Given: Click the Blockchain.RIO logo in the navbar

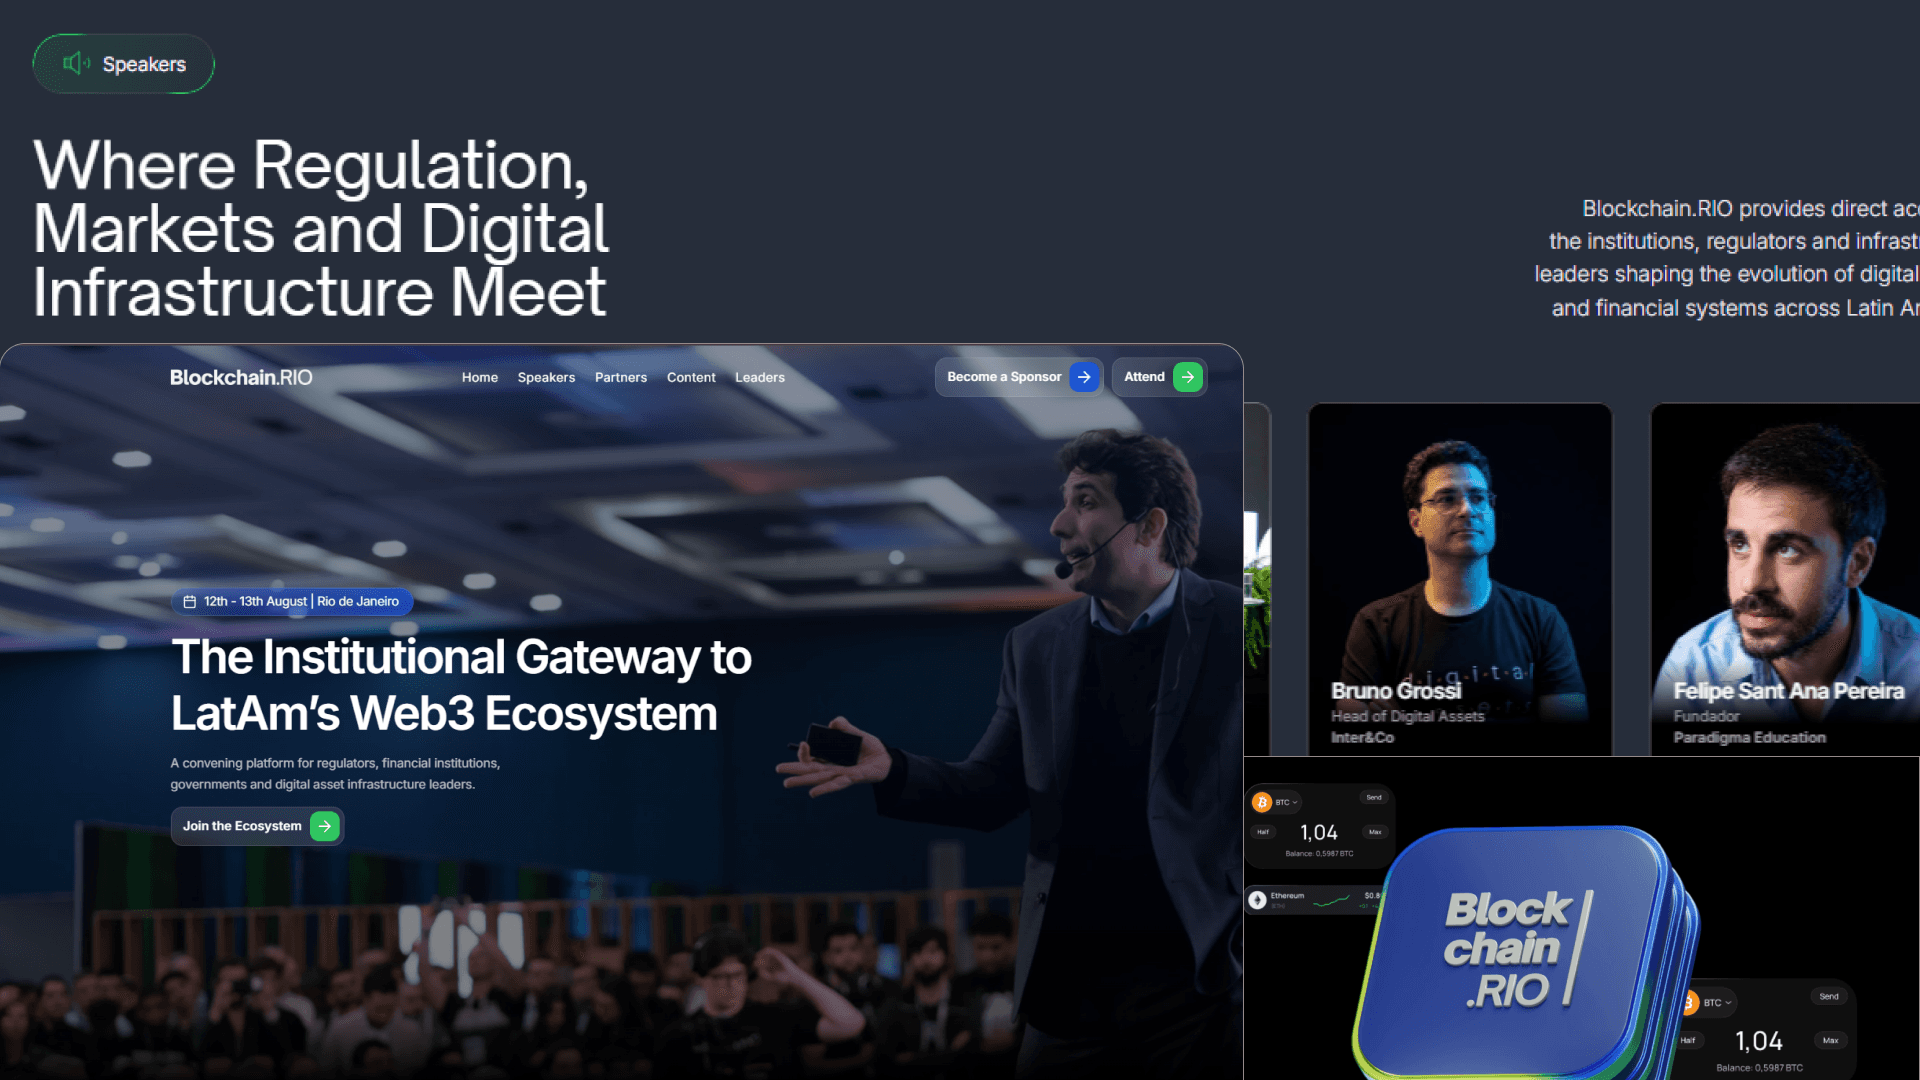Looking at the screenshot, I should (241, 377).
